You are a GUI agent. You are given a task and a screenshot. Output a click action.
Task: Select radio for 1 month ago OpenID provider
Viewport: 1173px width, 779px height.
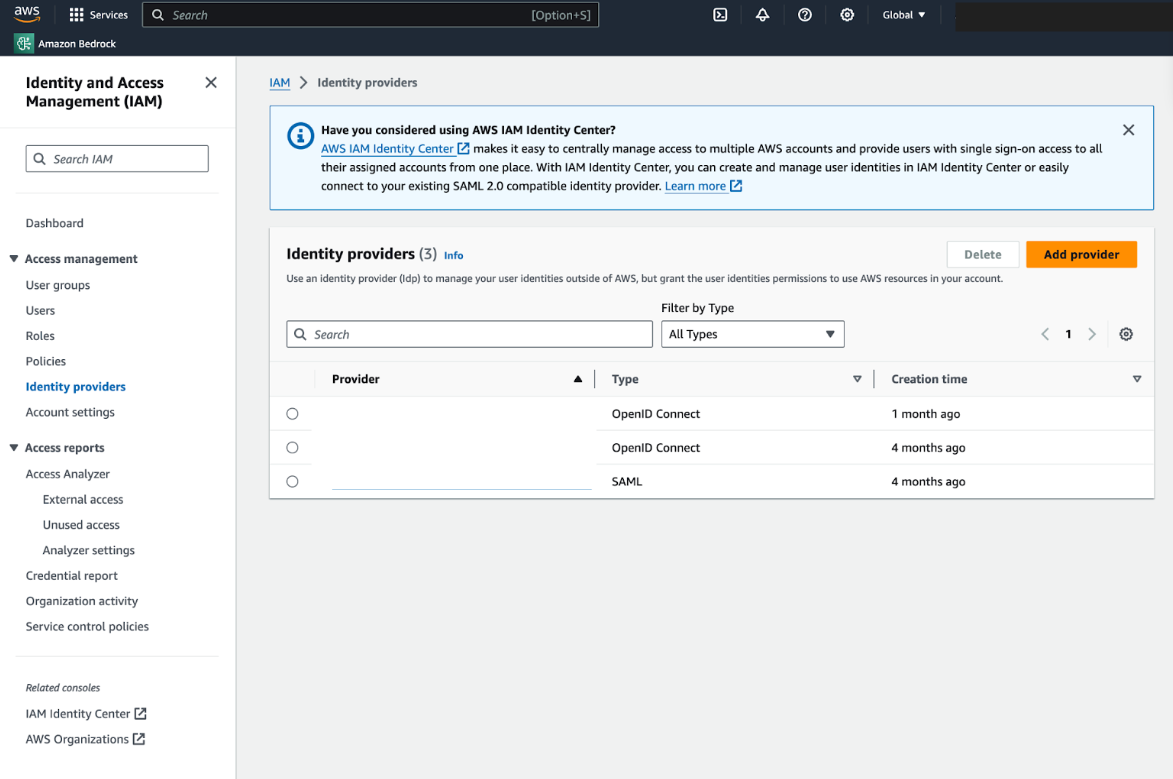[x=293, y=414]
